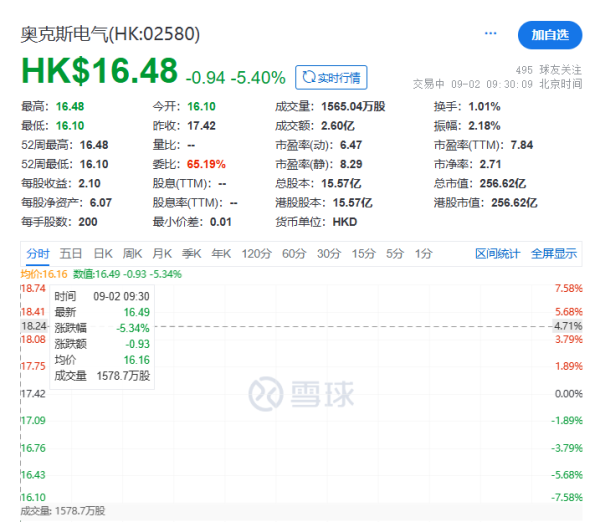
Task: Click 全屏显示 link
Action: point(554,253)
